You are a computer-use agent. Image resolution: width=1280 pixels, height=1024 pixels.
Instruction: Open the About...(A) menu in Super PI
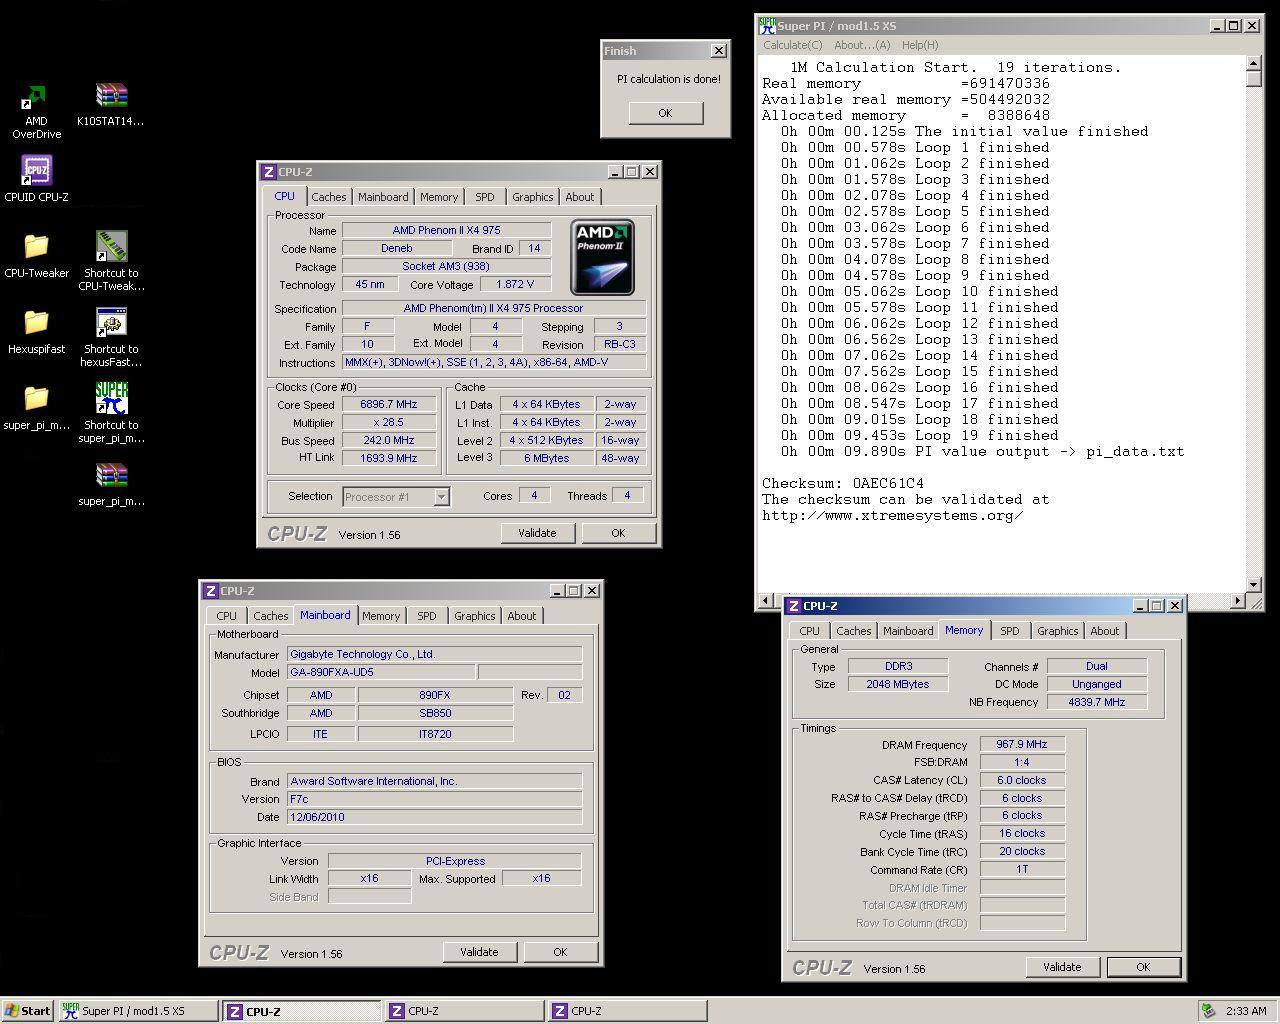pos(862,45)
